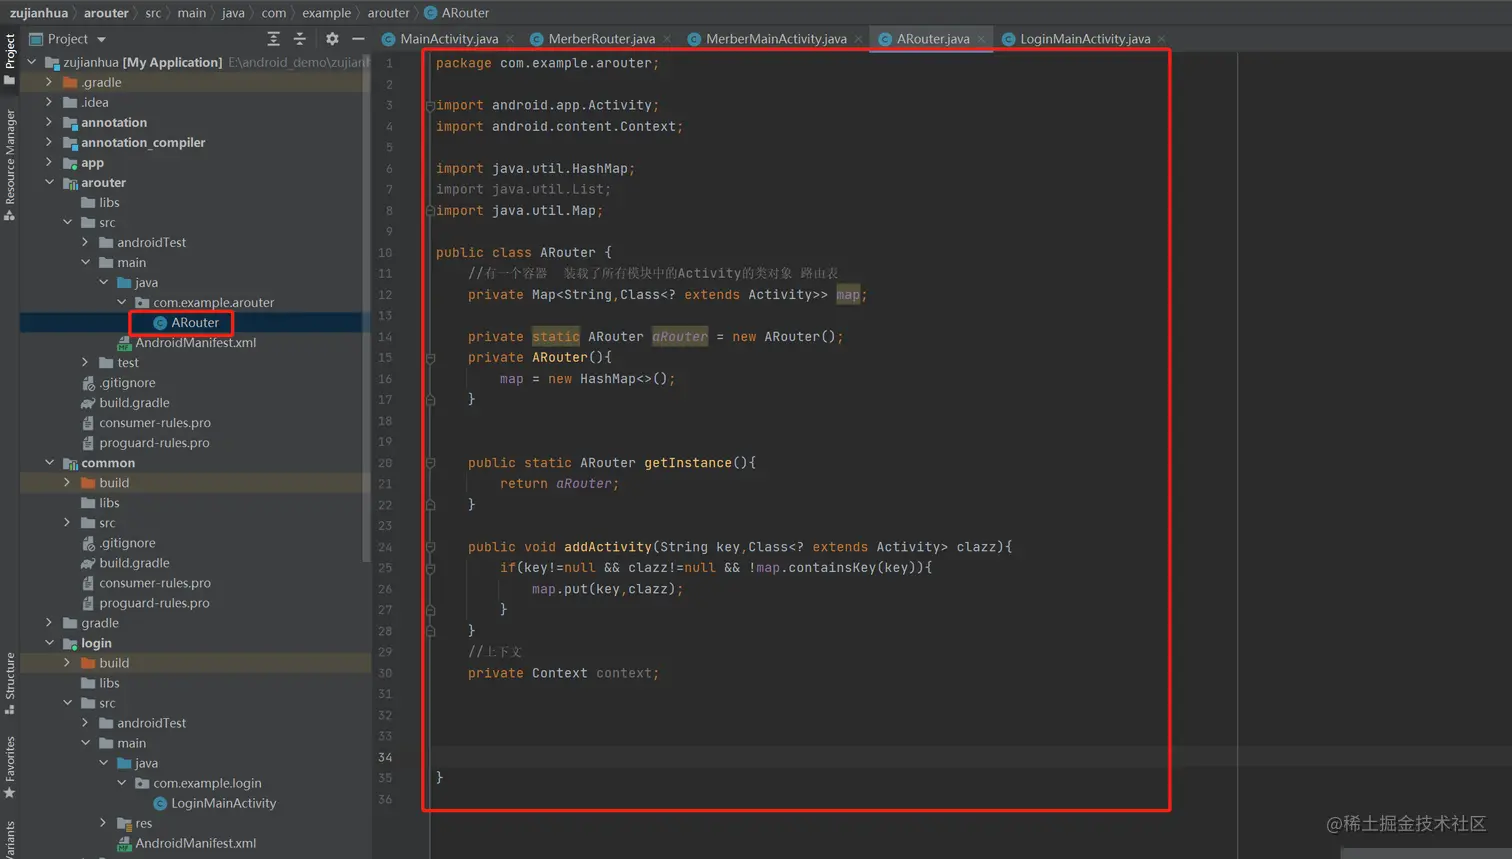Collapse the common module
This screenshot has height=859, width=1512.
pyautogui.click(x=49, y=463)
